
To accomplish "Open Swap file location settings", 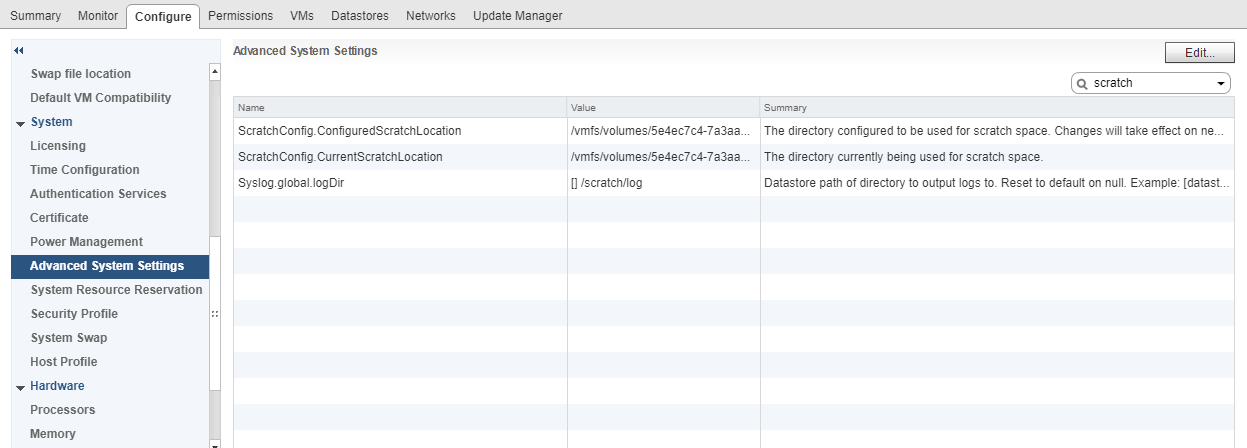I will [81, 74].
